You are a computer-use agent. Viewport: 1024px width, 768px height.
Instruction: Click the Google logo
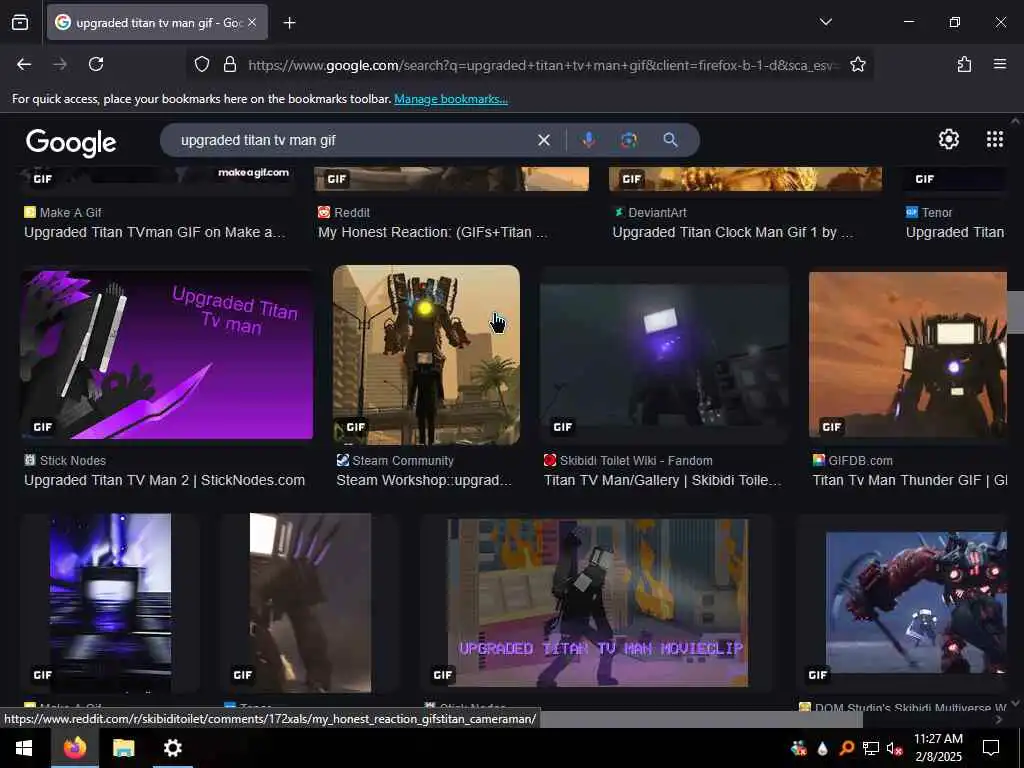coord(71,142)
